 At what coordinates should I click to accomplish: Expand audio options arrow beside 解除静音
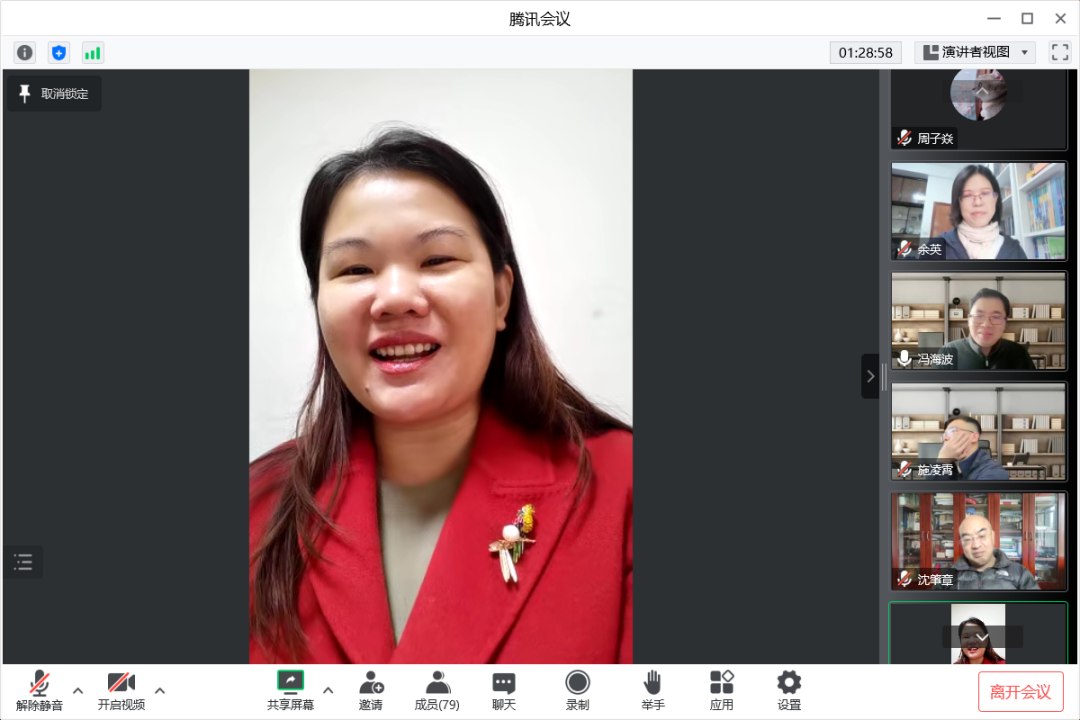click(78, 690)
